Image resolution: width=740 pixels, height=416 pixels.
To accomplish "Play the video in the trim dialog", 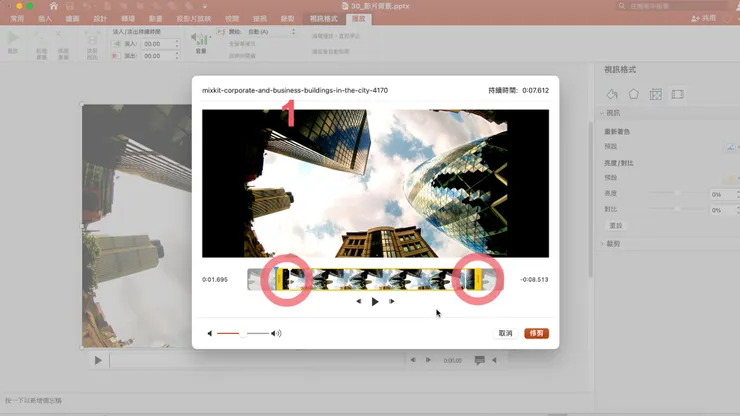I will (375, 301).
